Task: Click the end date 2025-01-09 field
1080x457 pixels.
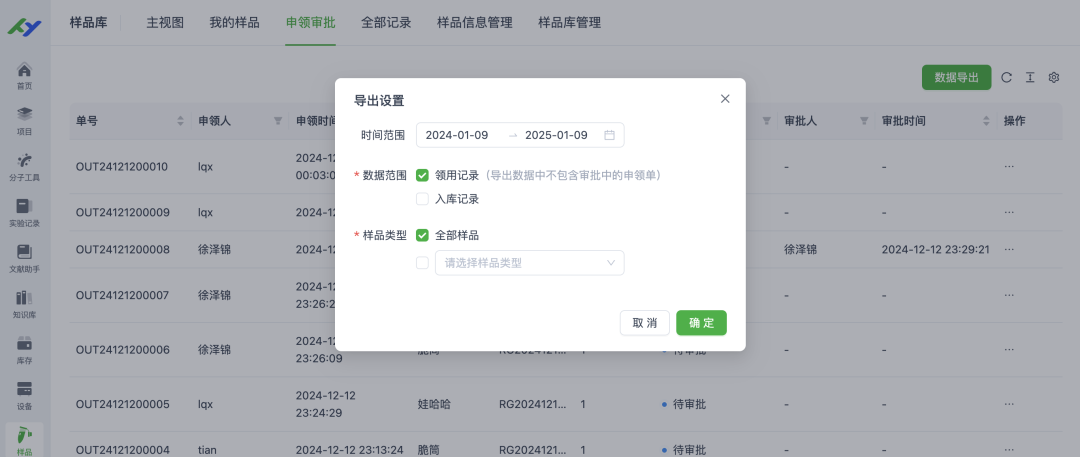Action: click(x=557, y=135)
